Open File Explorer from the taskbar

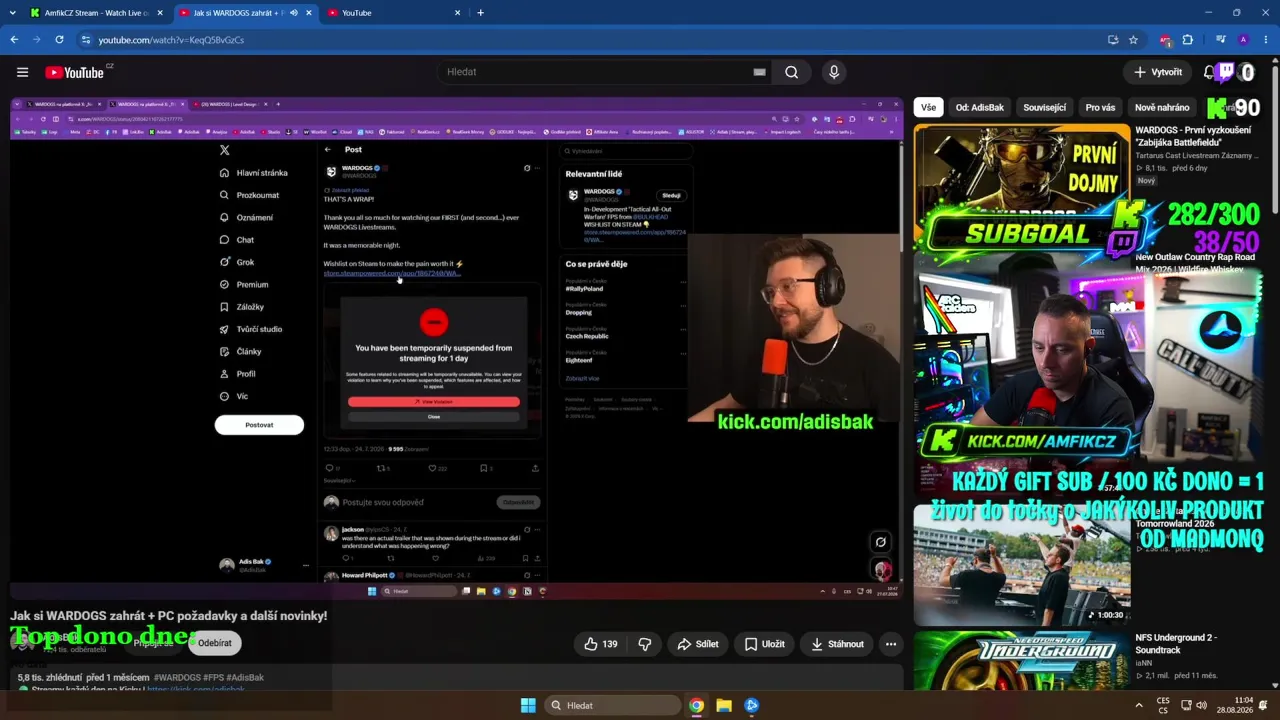coord(724,705)
